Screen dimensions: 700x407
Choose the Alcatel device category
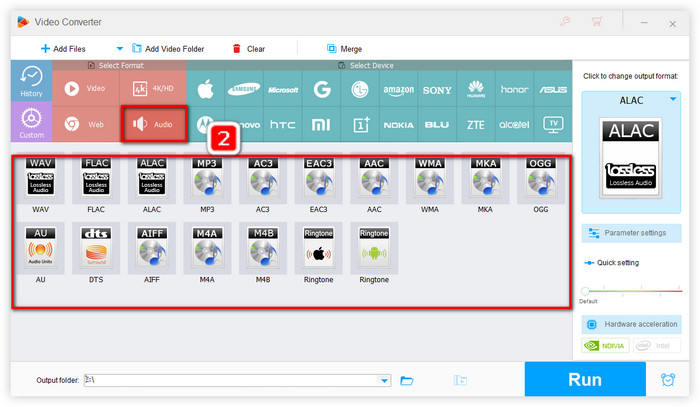pos(514,125)
